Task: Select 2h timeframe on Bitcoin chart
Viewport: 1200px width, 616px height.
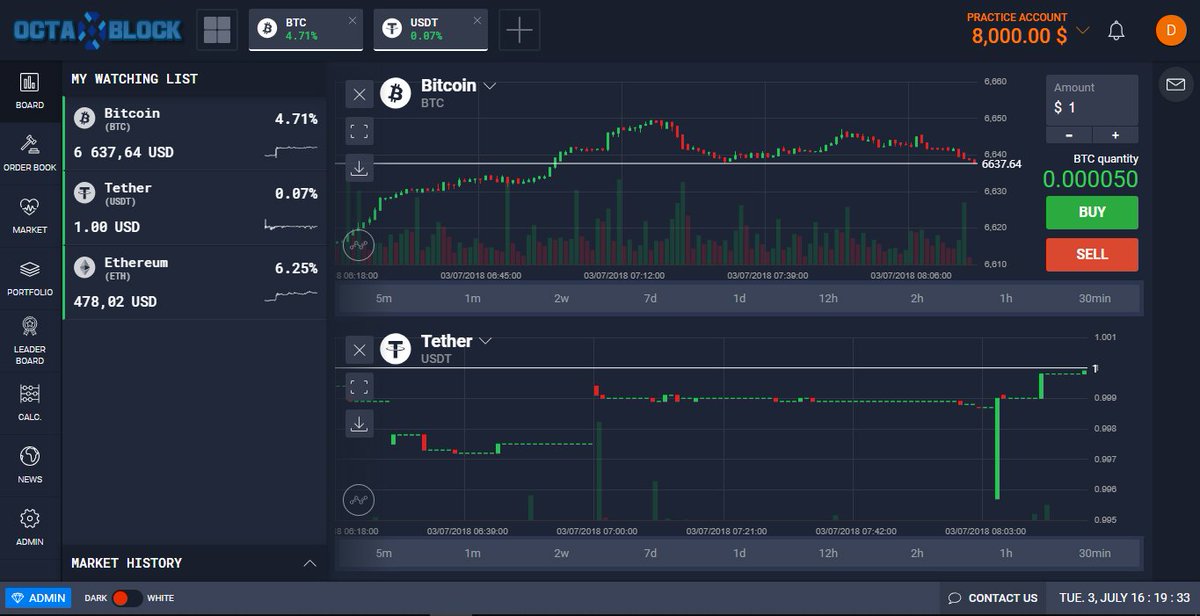Action: [x=917, y=298]
